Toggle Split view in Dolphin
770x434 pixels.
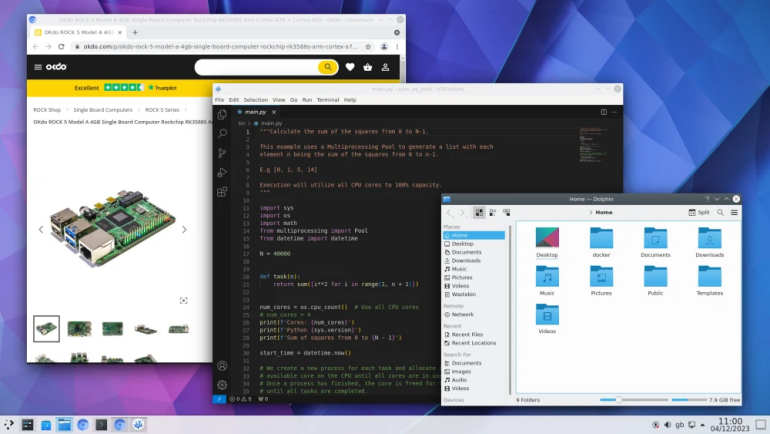(699, 212)
